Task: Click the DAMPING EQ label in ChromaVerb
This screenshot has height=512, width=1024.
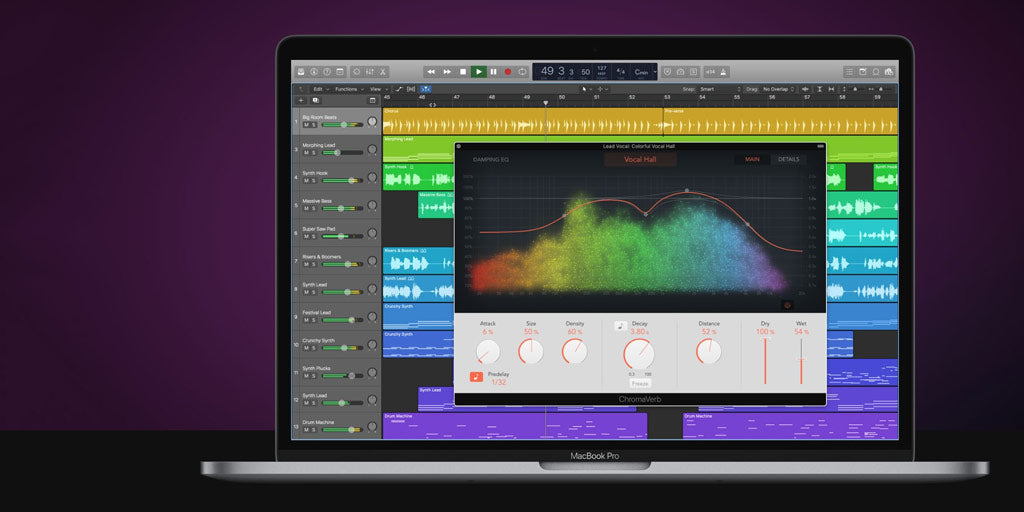Action: pos(490,159)
